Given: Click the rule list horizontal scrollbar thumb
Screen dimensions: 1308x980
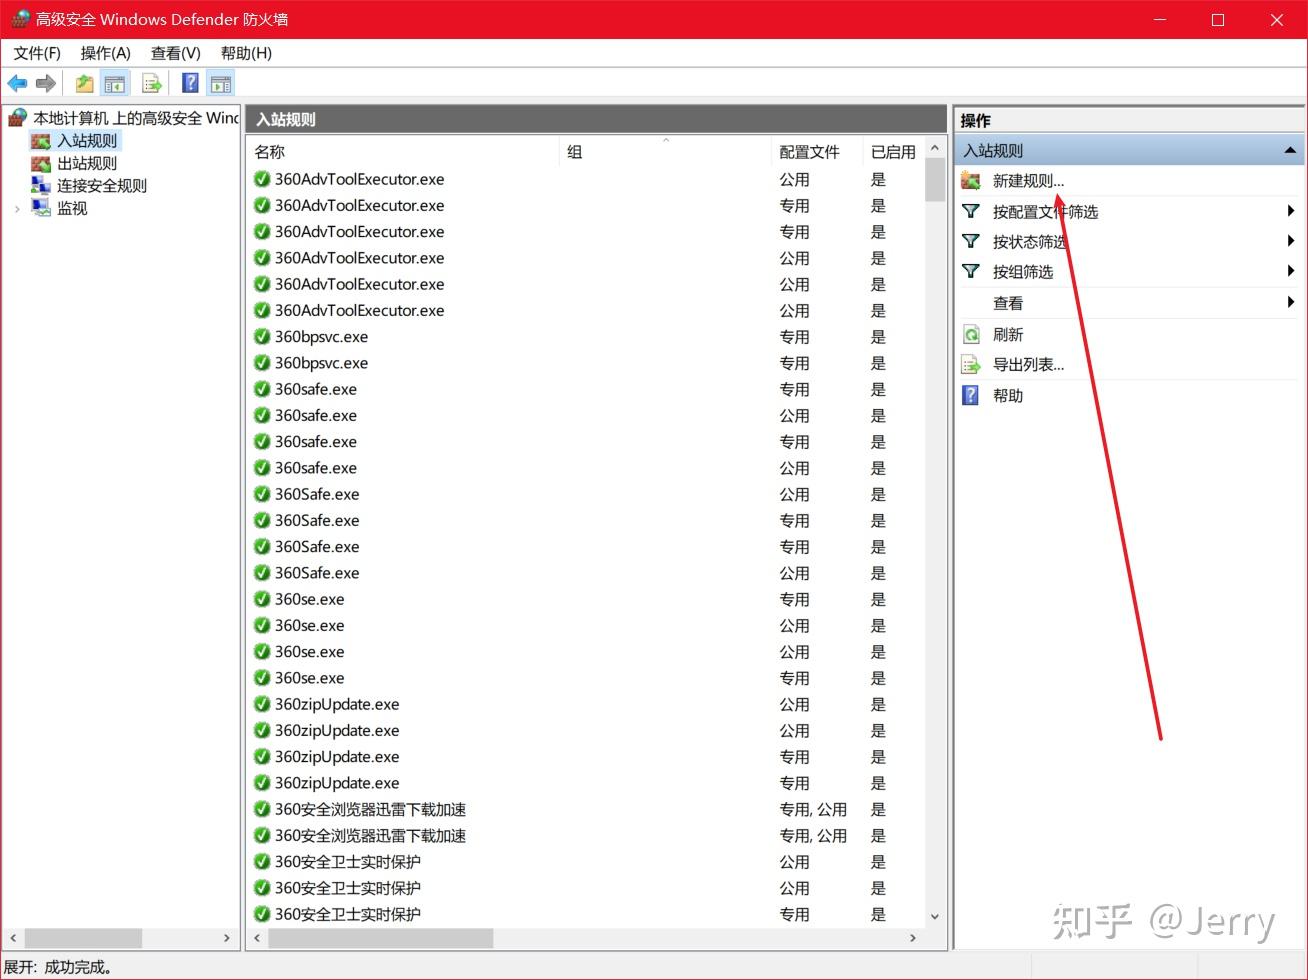Looking at the screenshot, I should tap(380, 938).
